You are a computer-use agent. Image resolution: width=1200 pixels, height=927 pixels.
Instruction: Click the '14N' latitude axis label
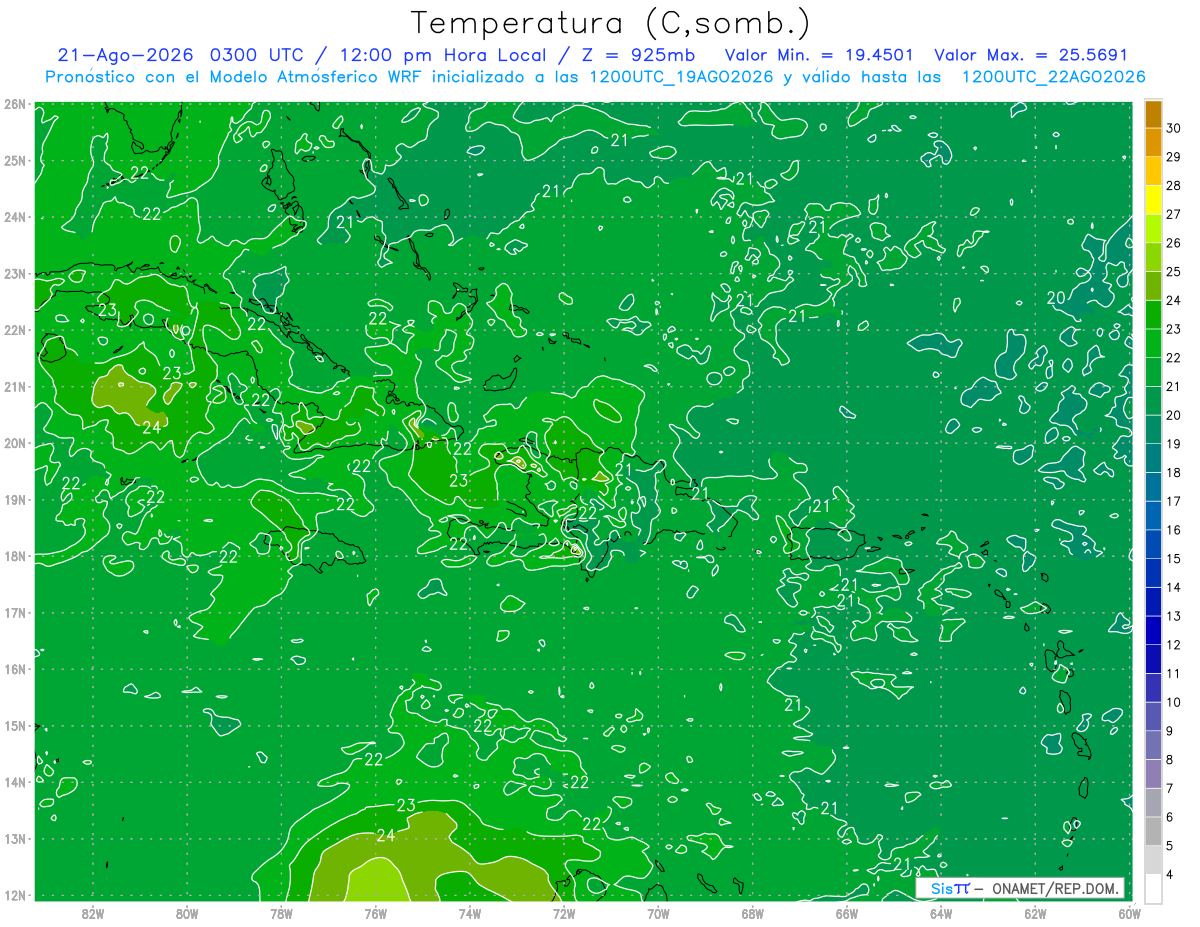point(14,782)
